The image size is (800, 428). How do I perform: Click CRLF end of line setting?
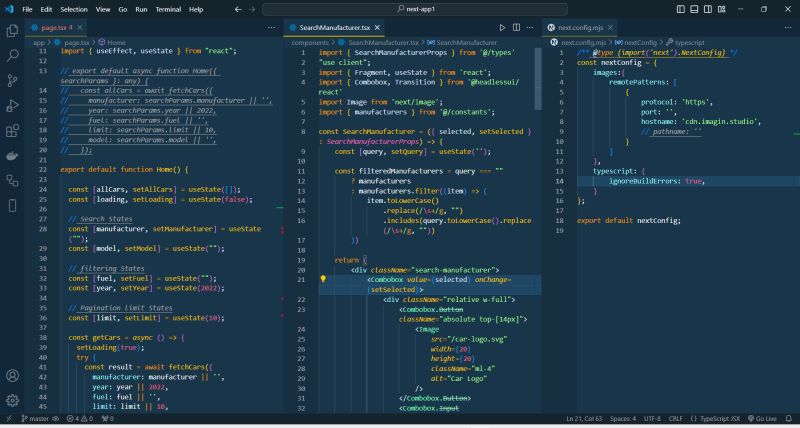point(676,419)
